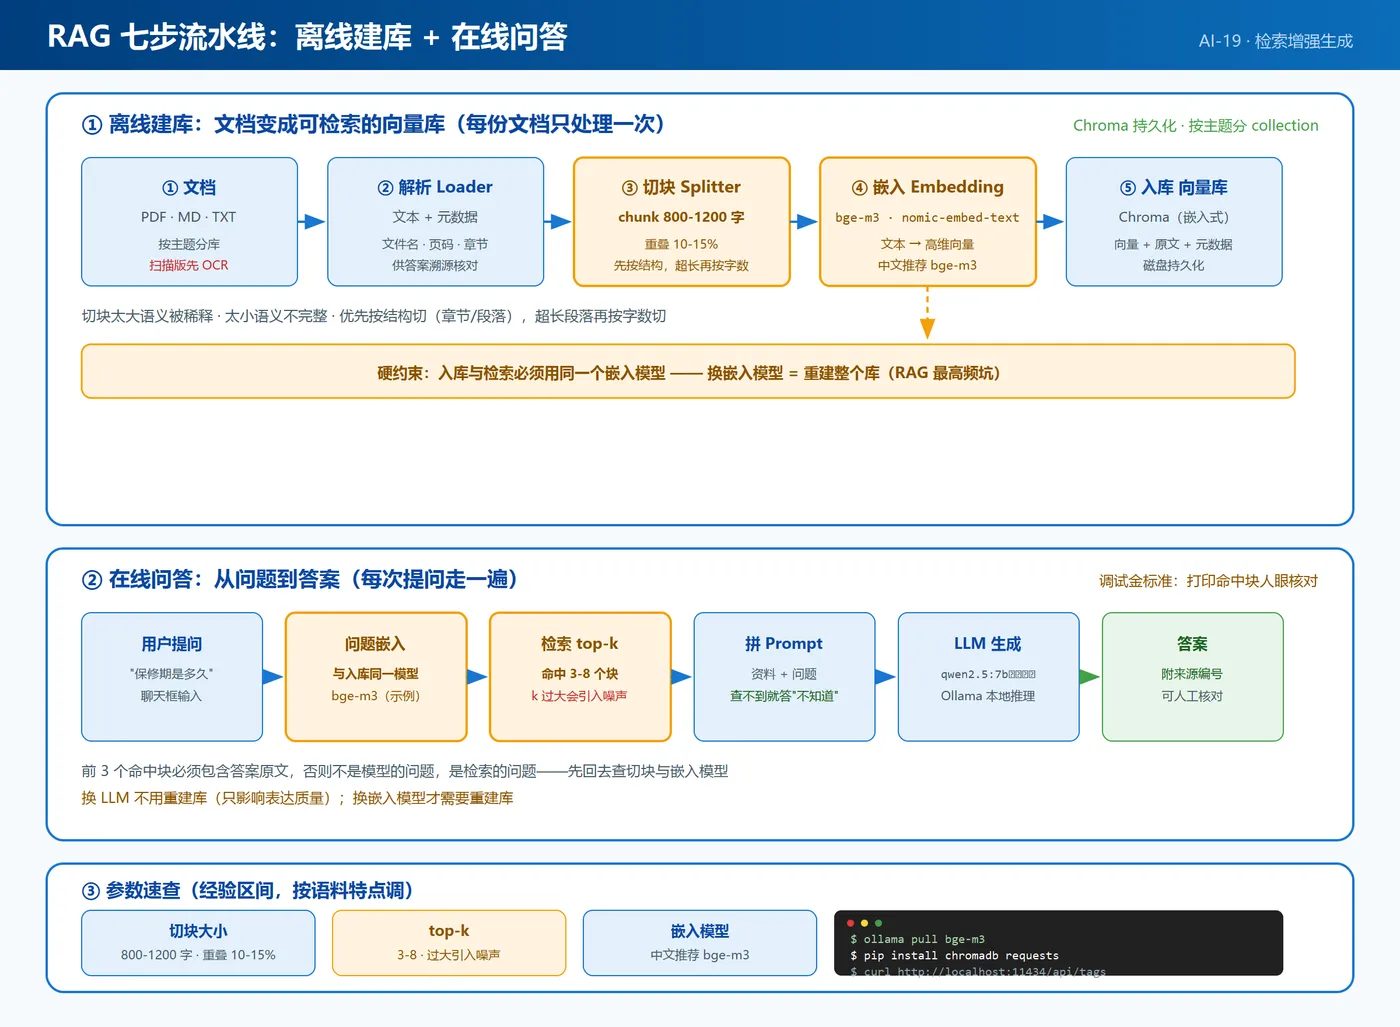Click the heading '② 在线问答：从问题到答案'
Viewport: 1400px width, 1027px height.
(x=300, y=580)
